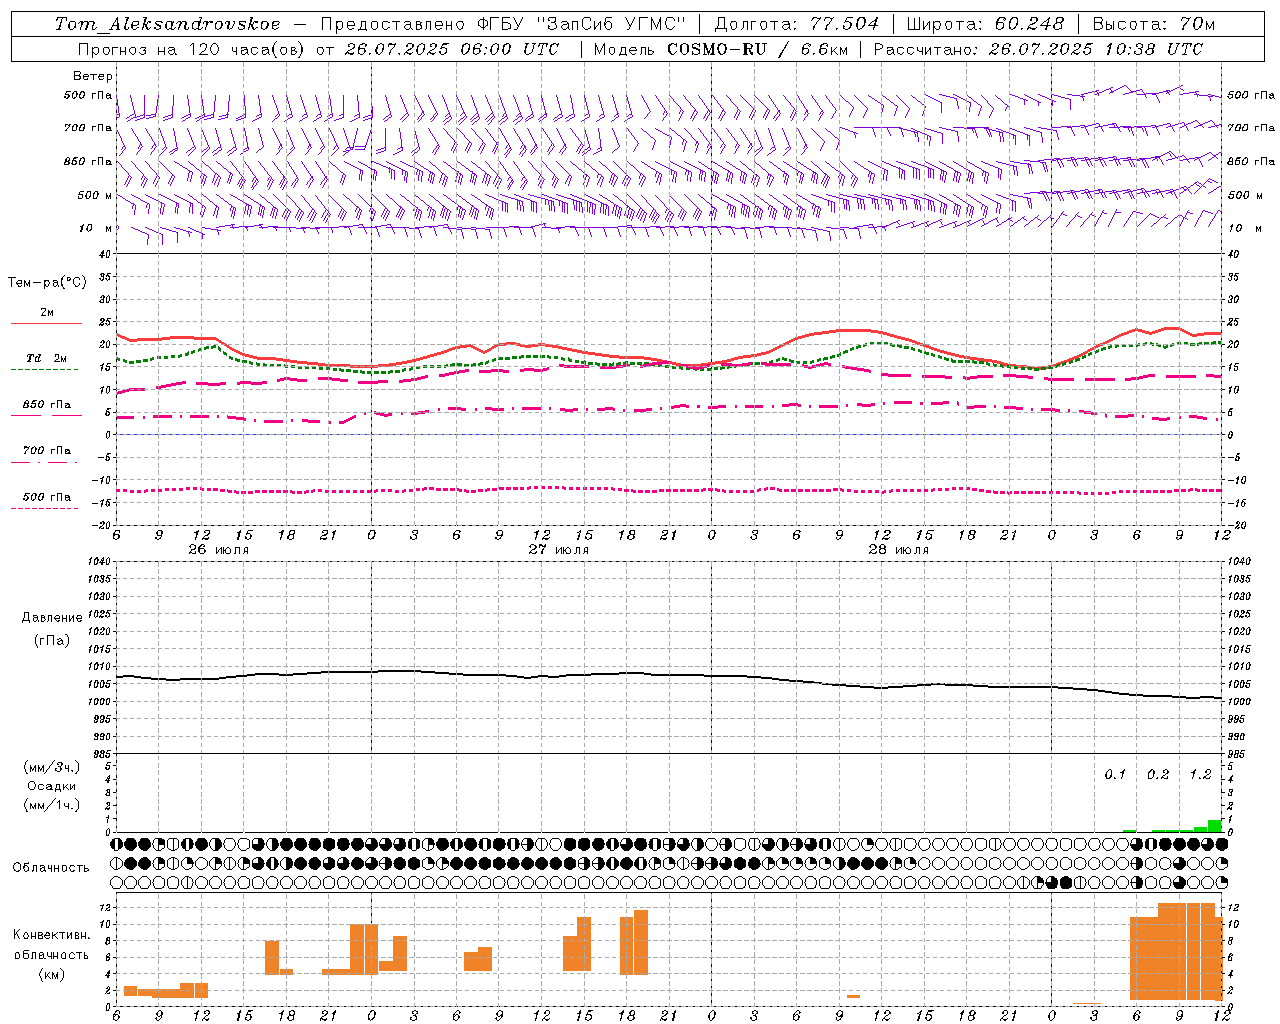Select the text 'Предоставлено ФГБУ "ЗапСиб УГМС"'
Screen dimensions: 1280x1024
(x=503, y=24)
